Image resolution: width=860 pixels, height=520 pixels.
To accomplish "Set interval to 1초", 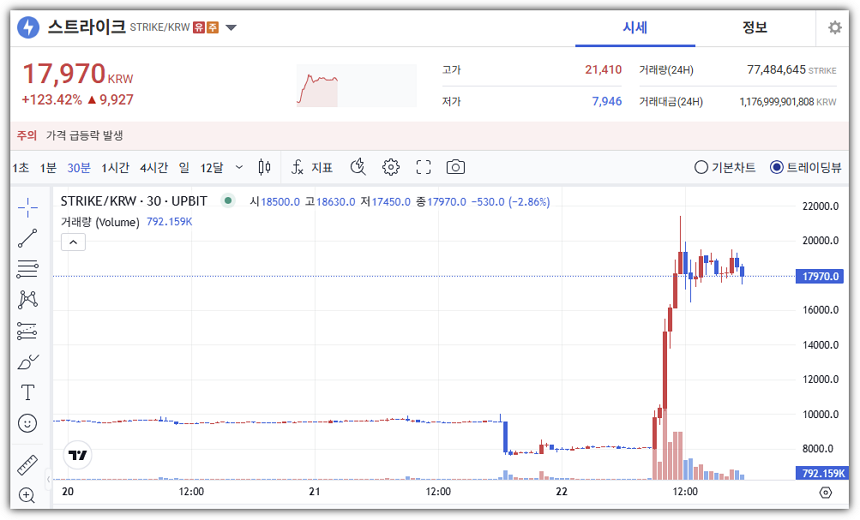I will point(21,167).
